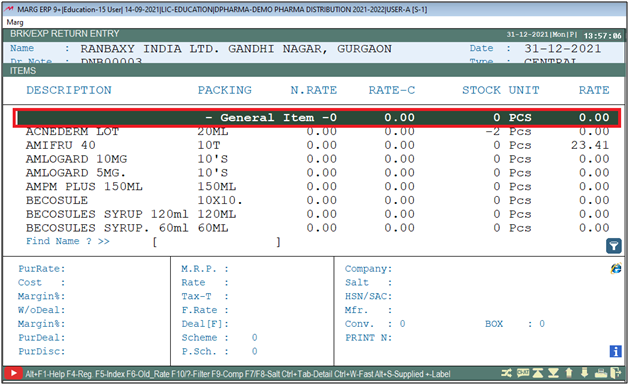Click the DESCRIPTION column header
630x385 pixels.
coord(69,90)
